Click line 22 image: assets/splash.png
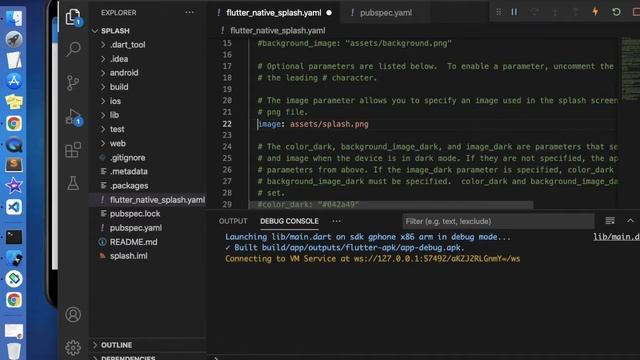The image size is (640, 360). [x=313, y=124]
